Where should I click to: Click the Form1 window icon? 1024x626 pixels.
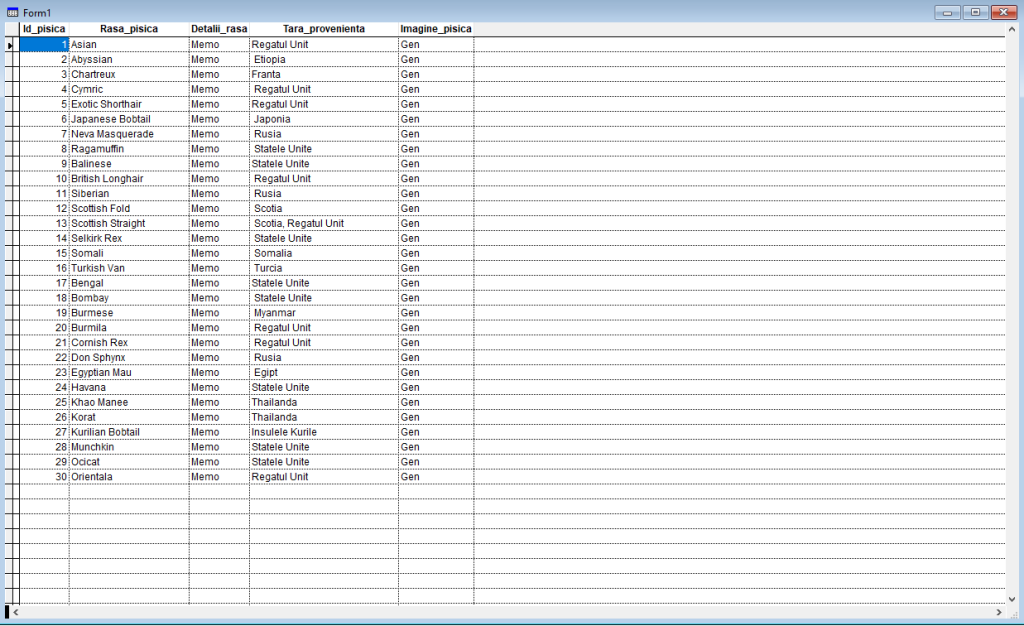(x=12, y=12)
